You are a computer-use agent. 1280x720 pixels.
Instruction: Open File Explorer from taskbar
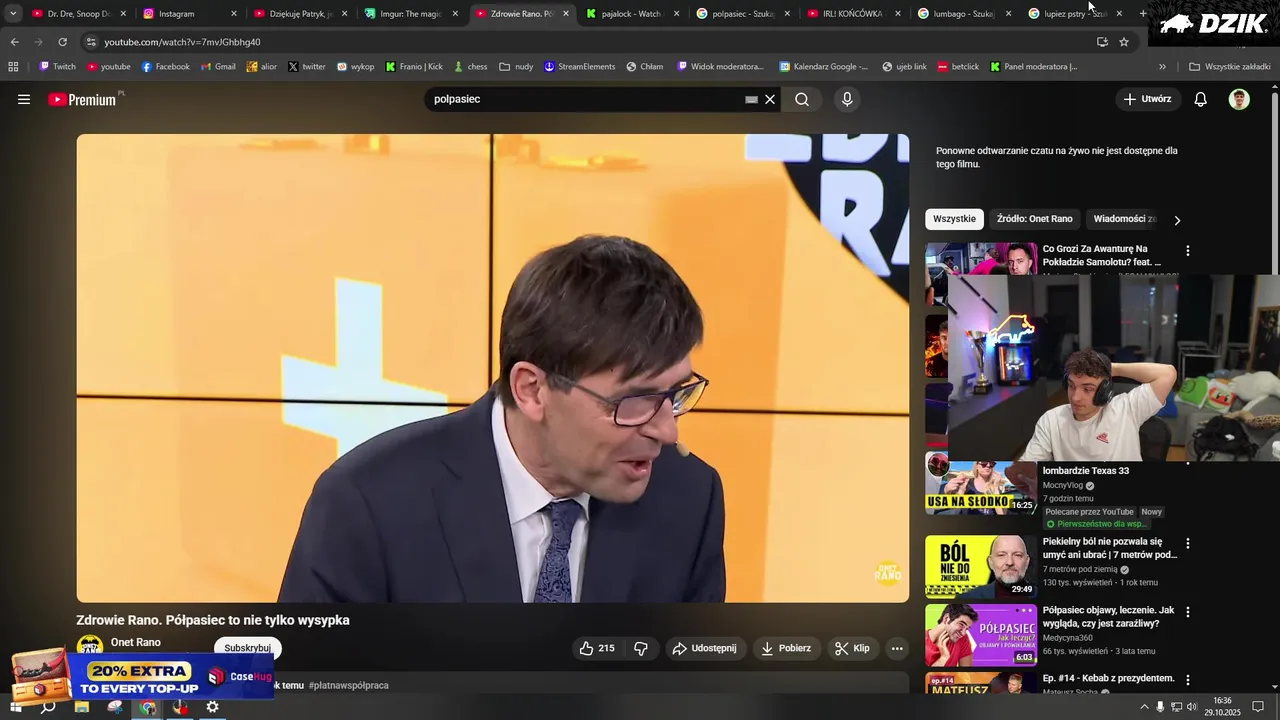point(82,707)
